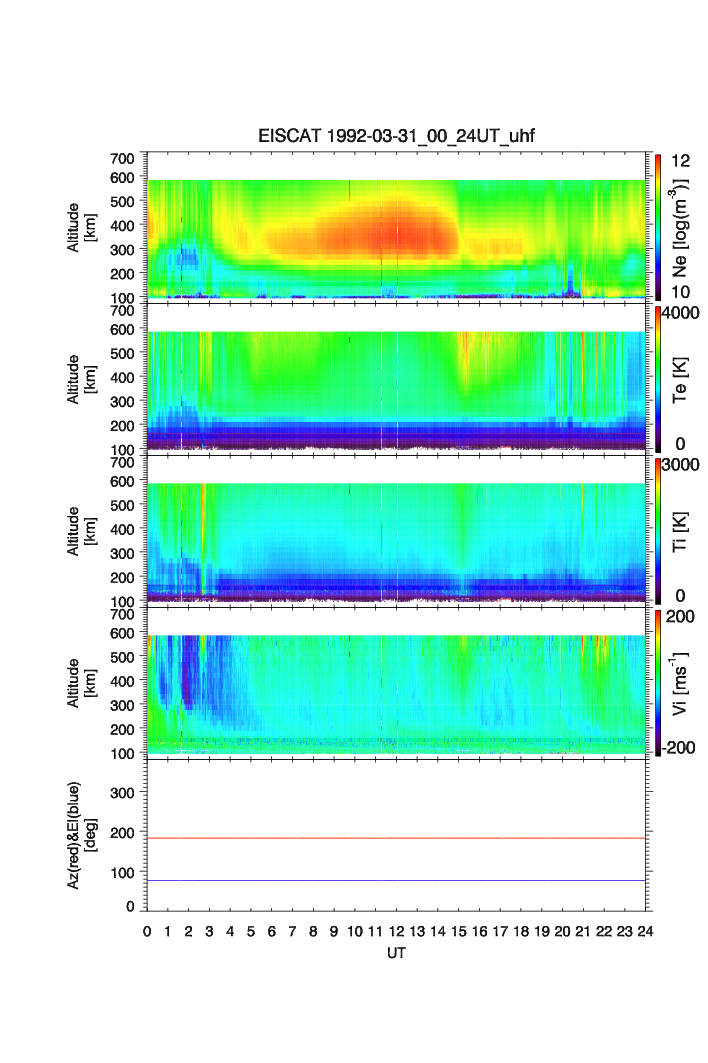This screenshot has height=1063, width=708.
Task: Click the 200 value on Vi scale
Action: (680, 616)
